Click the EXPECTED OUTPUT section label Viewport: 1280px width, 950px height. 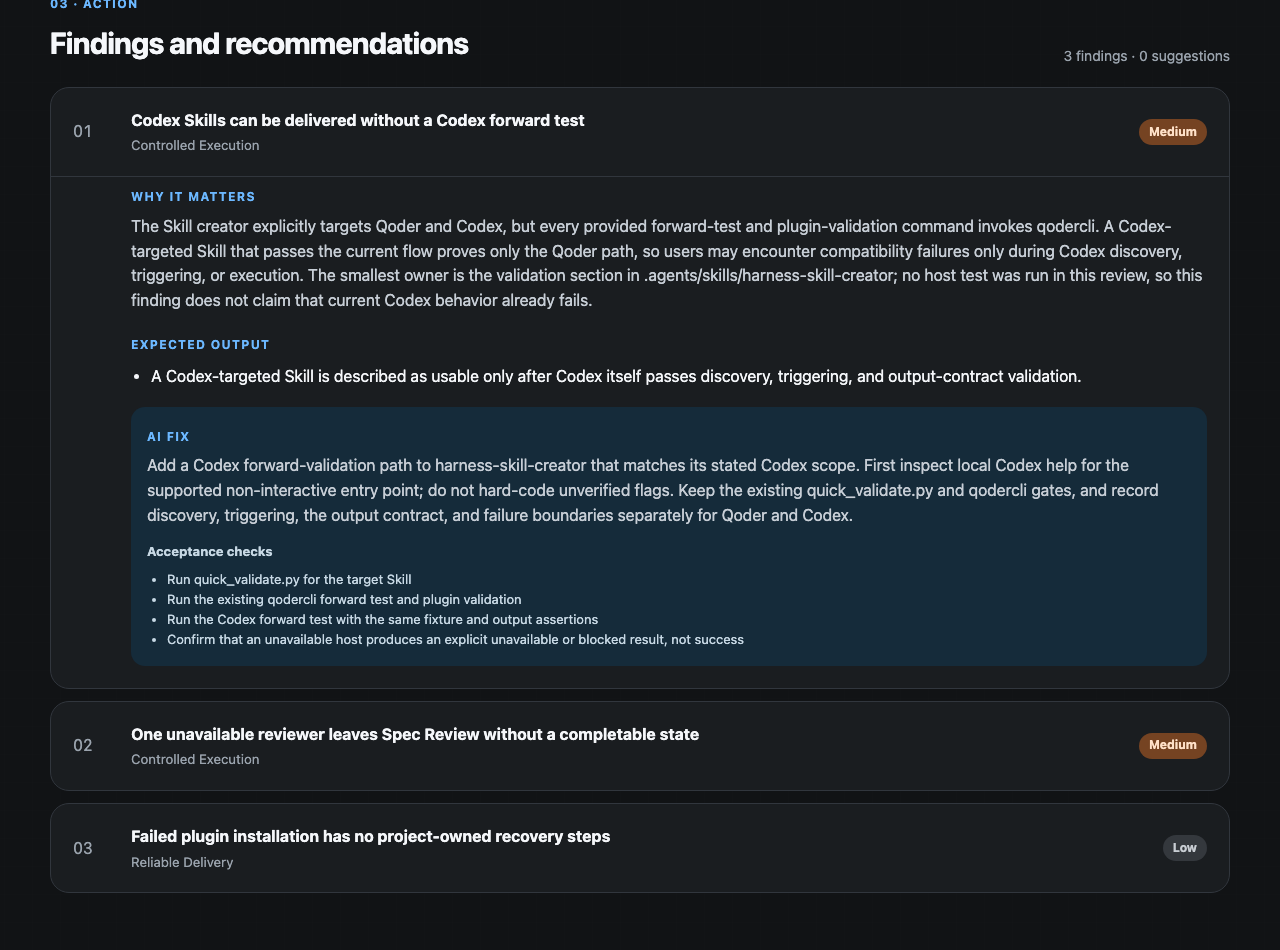(x=200, y=345)
